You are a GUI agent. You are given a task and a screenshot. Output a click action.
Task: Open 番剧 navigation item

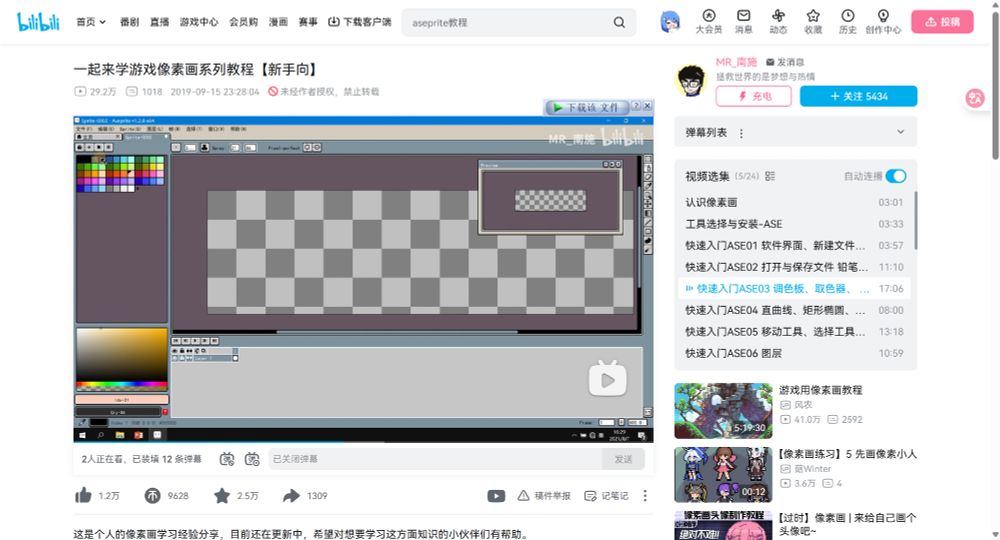point(129,22)
